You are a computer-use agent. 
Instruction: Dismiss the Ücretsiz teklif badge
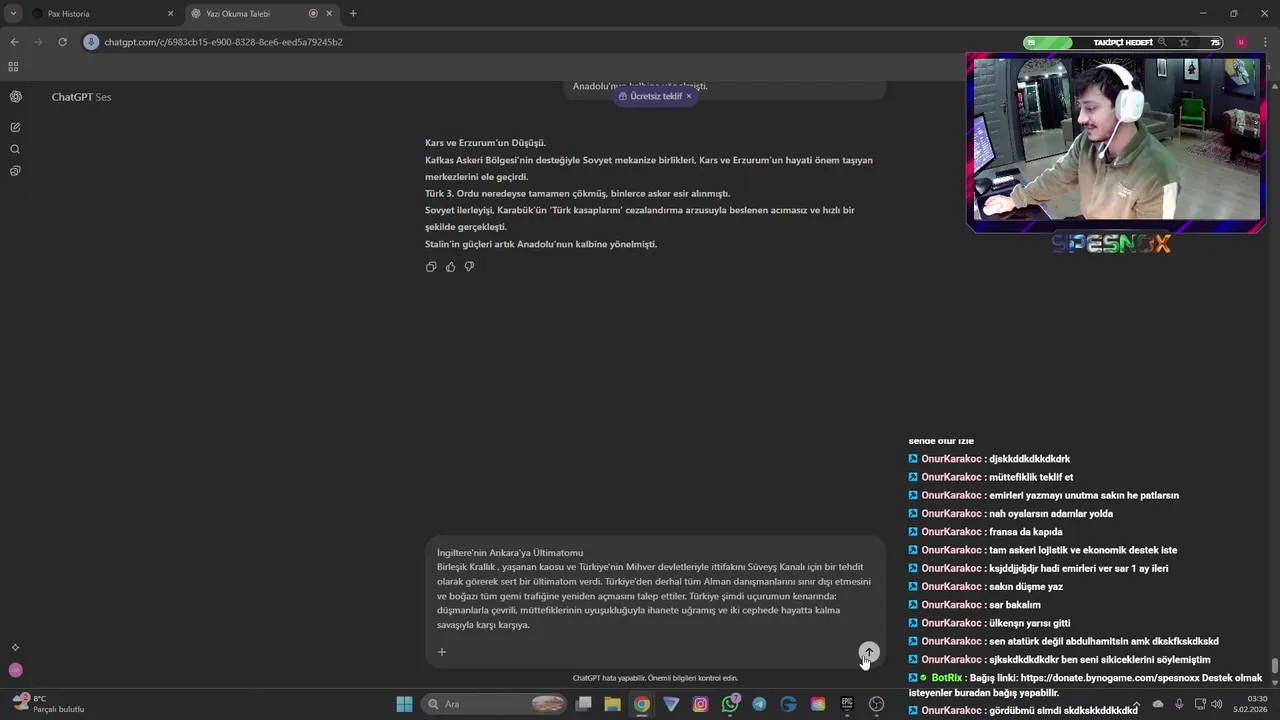(x=689, y=96)
